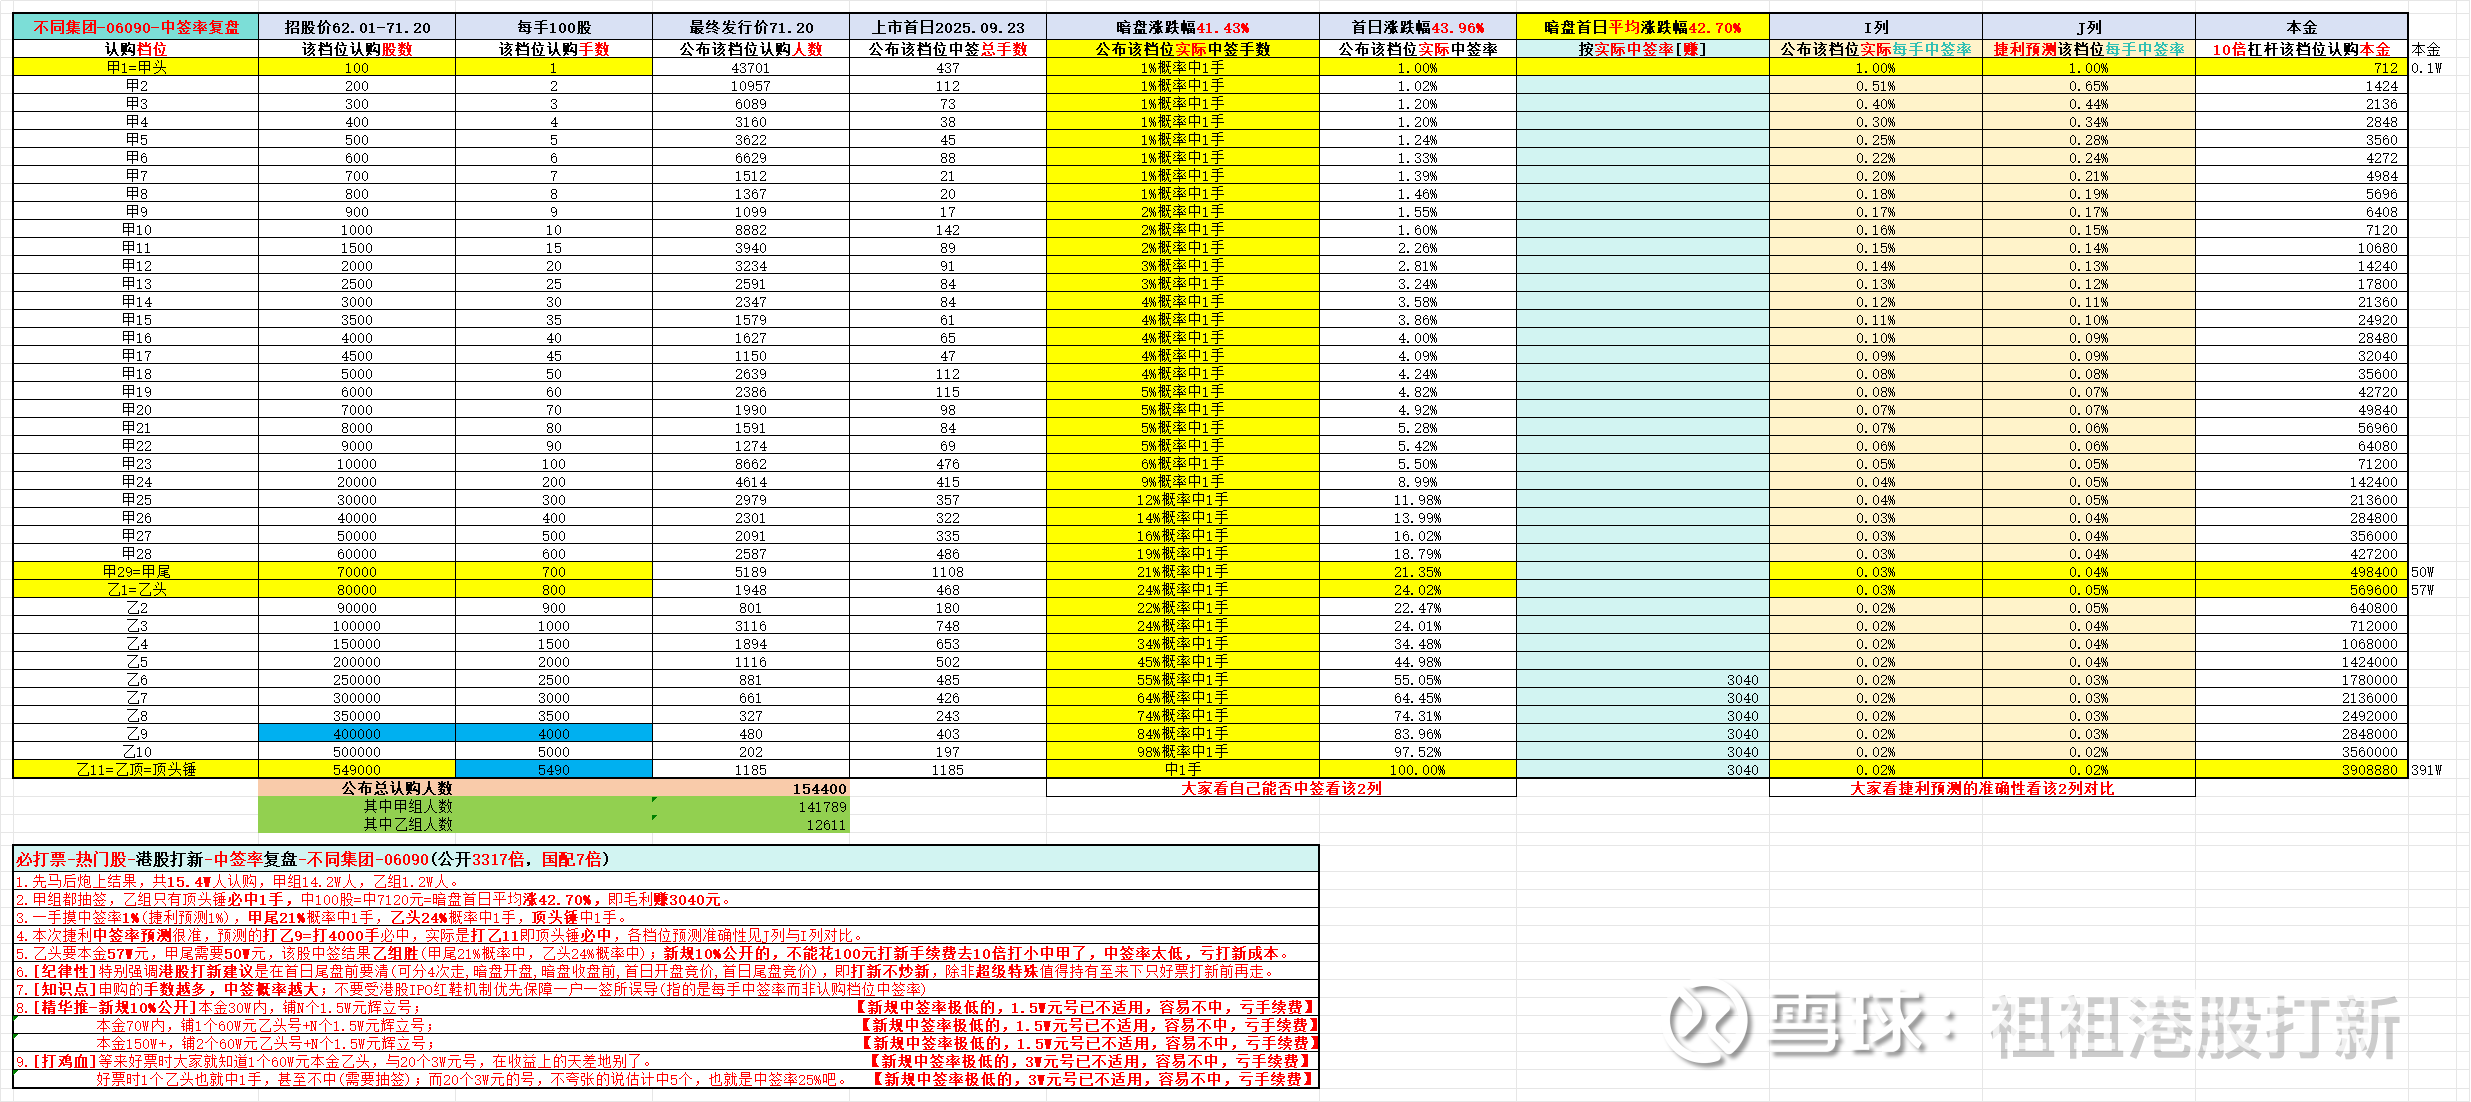Click the 其中乙组人数 green cell
2471x1102 pixels.
pos(407,824)
